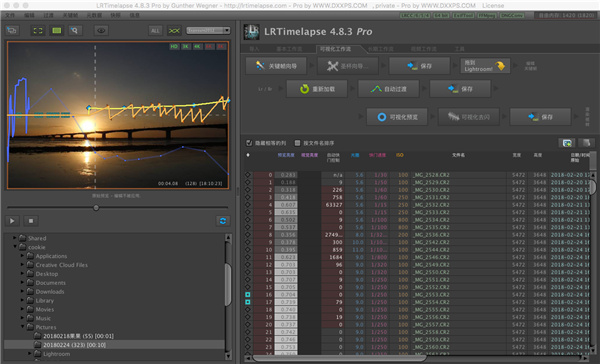This screenshot has height=364, width=600.
Task: Toggle the fullscreen preview icon
Action: point(38,31)
